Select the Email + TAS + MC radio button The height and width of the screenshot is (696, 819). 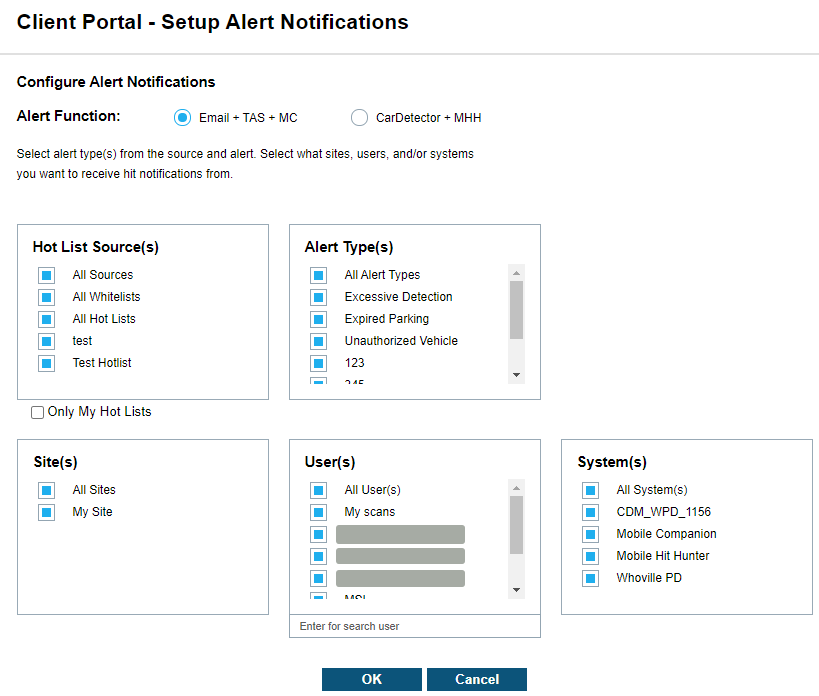(182, 118)
